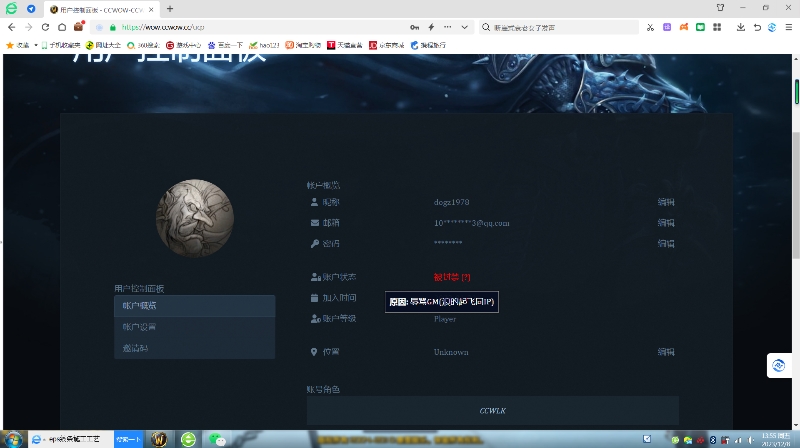Screen dimensions: 800x448
Task: Open the World of Warcraft taskbar icon
Action: click(159, 439)
